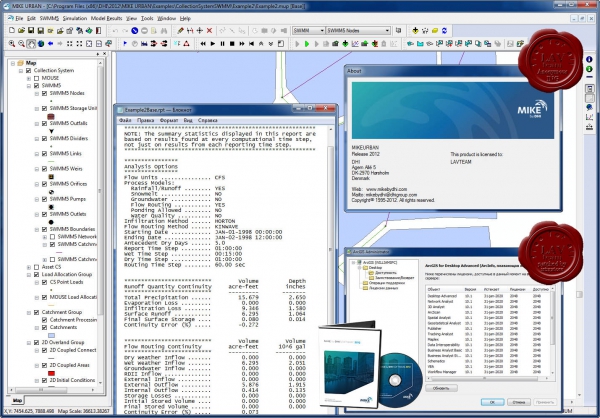Enable the Asset CS checkbox

click(37, 267)
